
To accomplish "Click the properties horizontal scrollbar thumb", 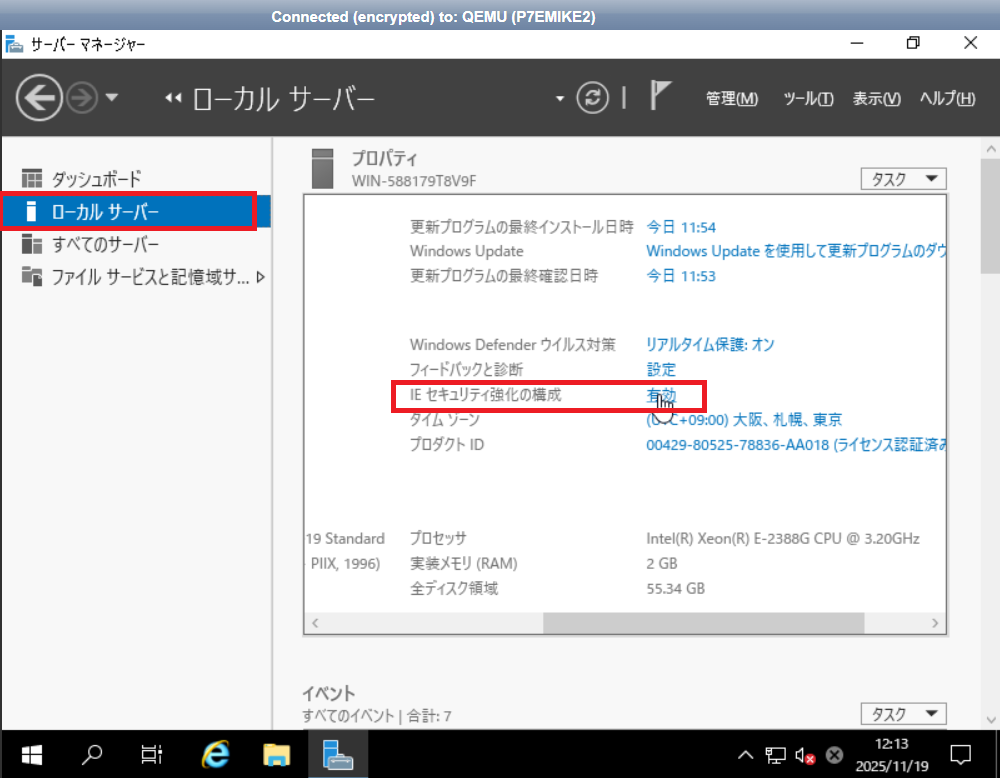I will point(703,622).
